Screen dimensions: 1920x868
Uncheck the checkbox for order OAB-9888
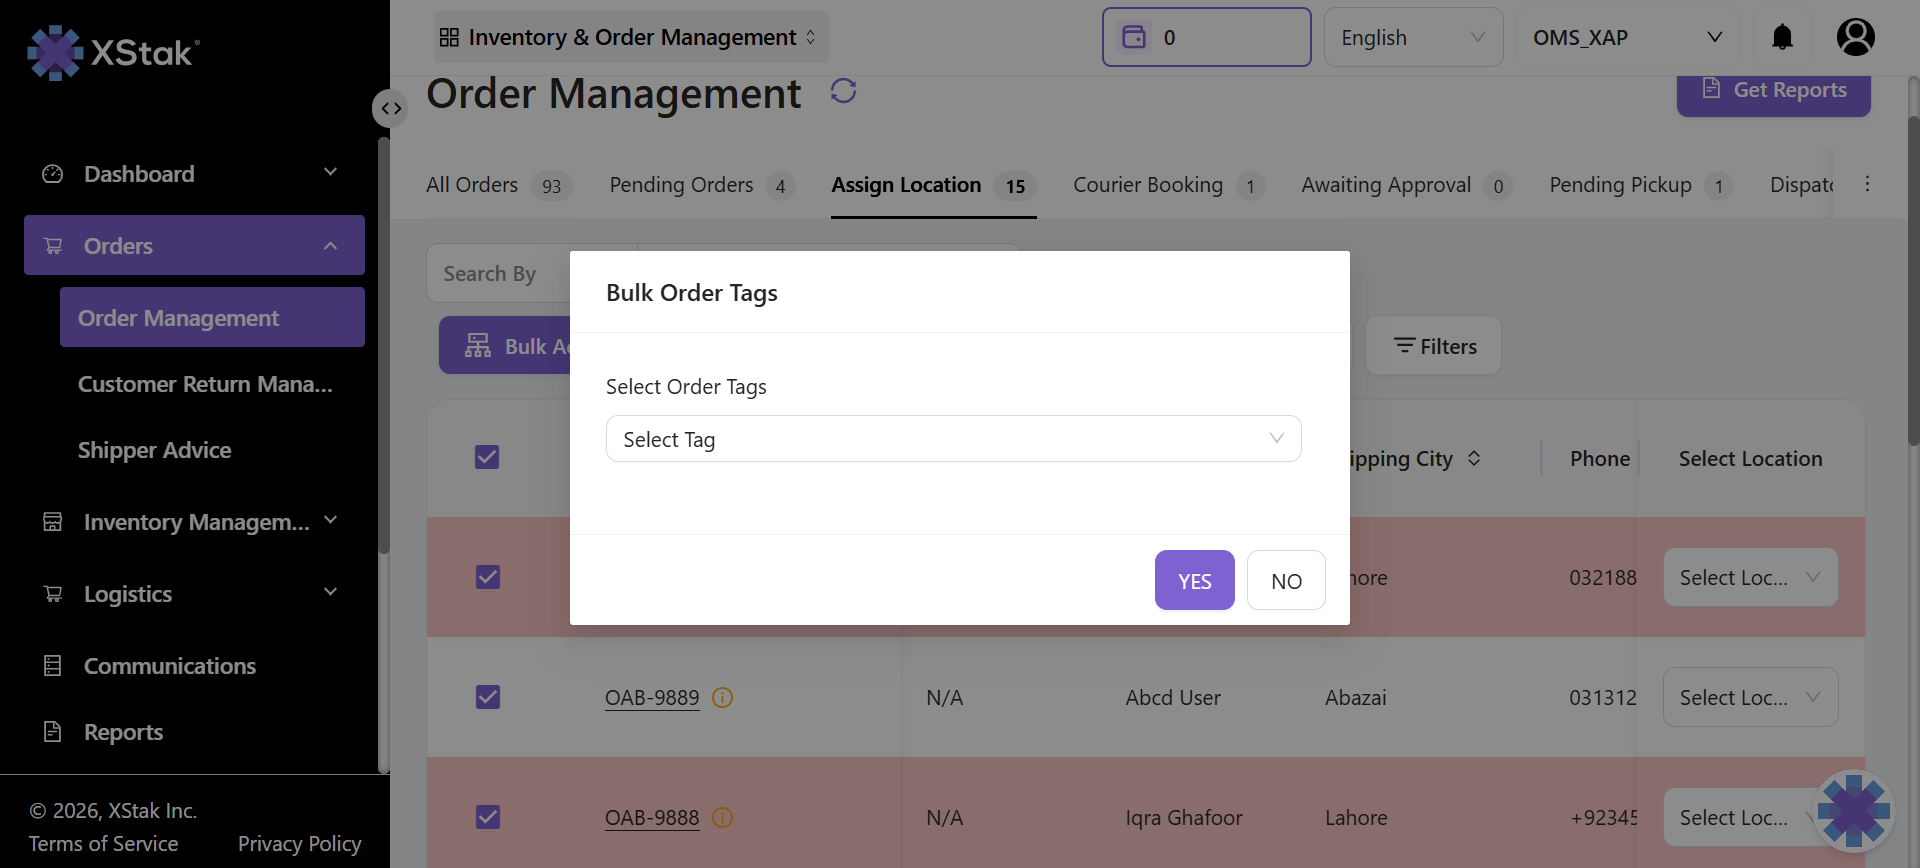coord(487,817)
